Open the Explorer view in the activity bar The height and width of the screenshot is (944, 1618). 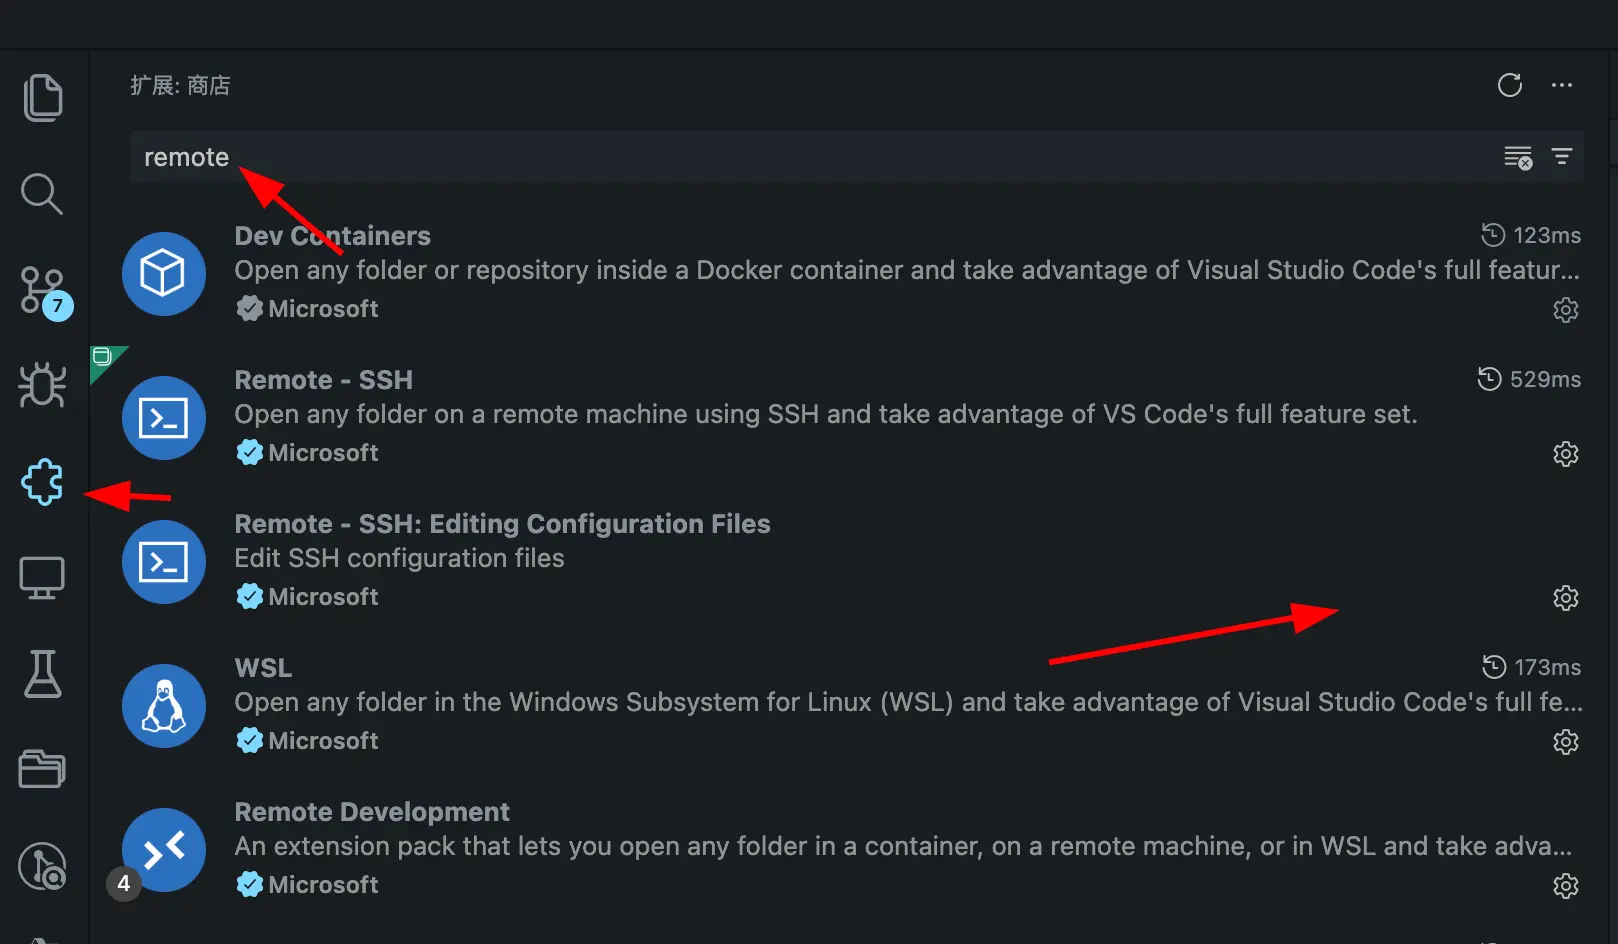point(42,97)
